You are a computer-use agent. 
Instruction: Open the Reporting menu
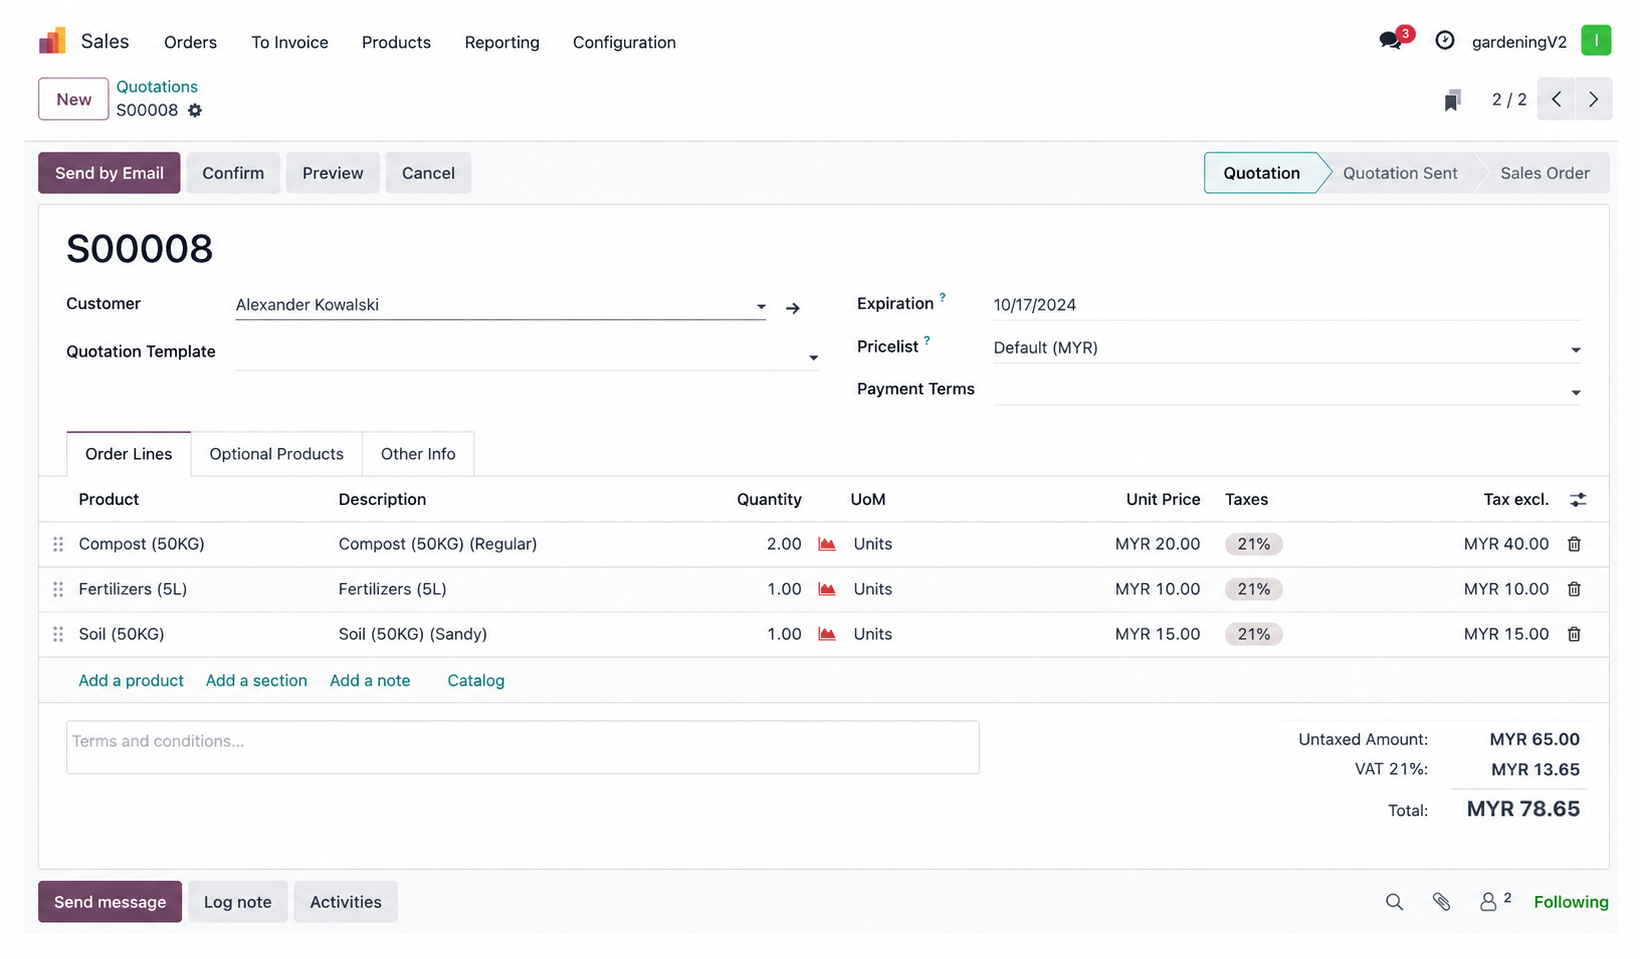coord(502,42)
